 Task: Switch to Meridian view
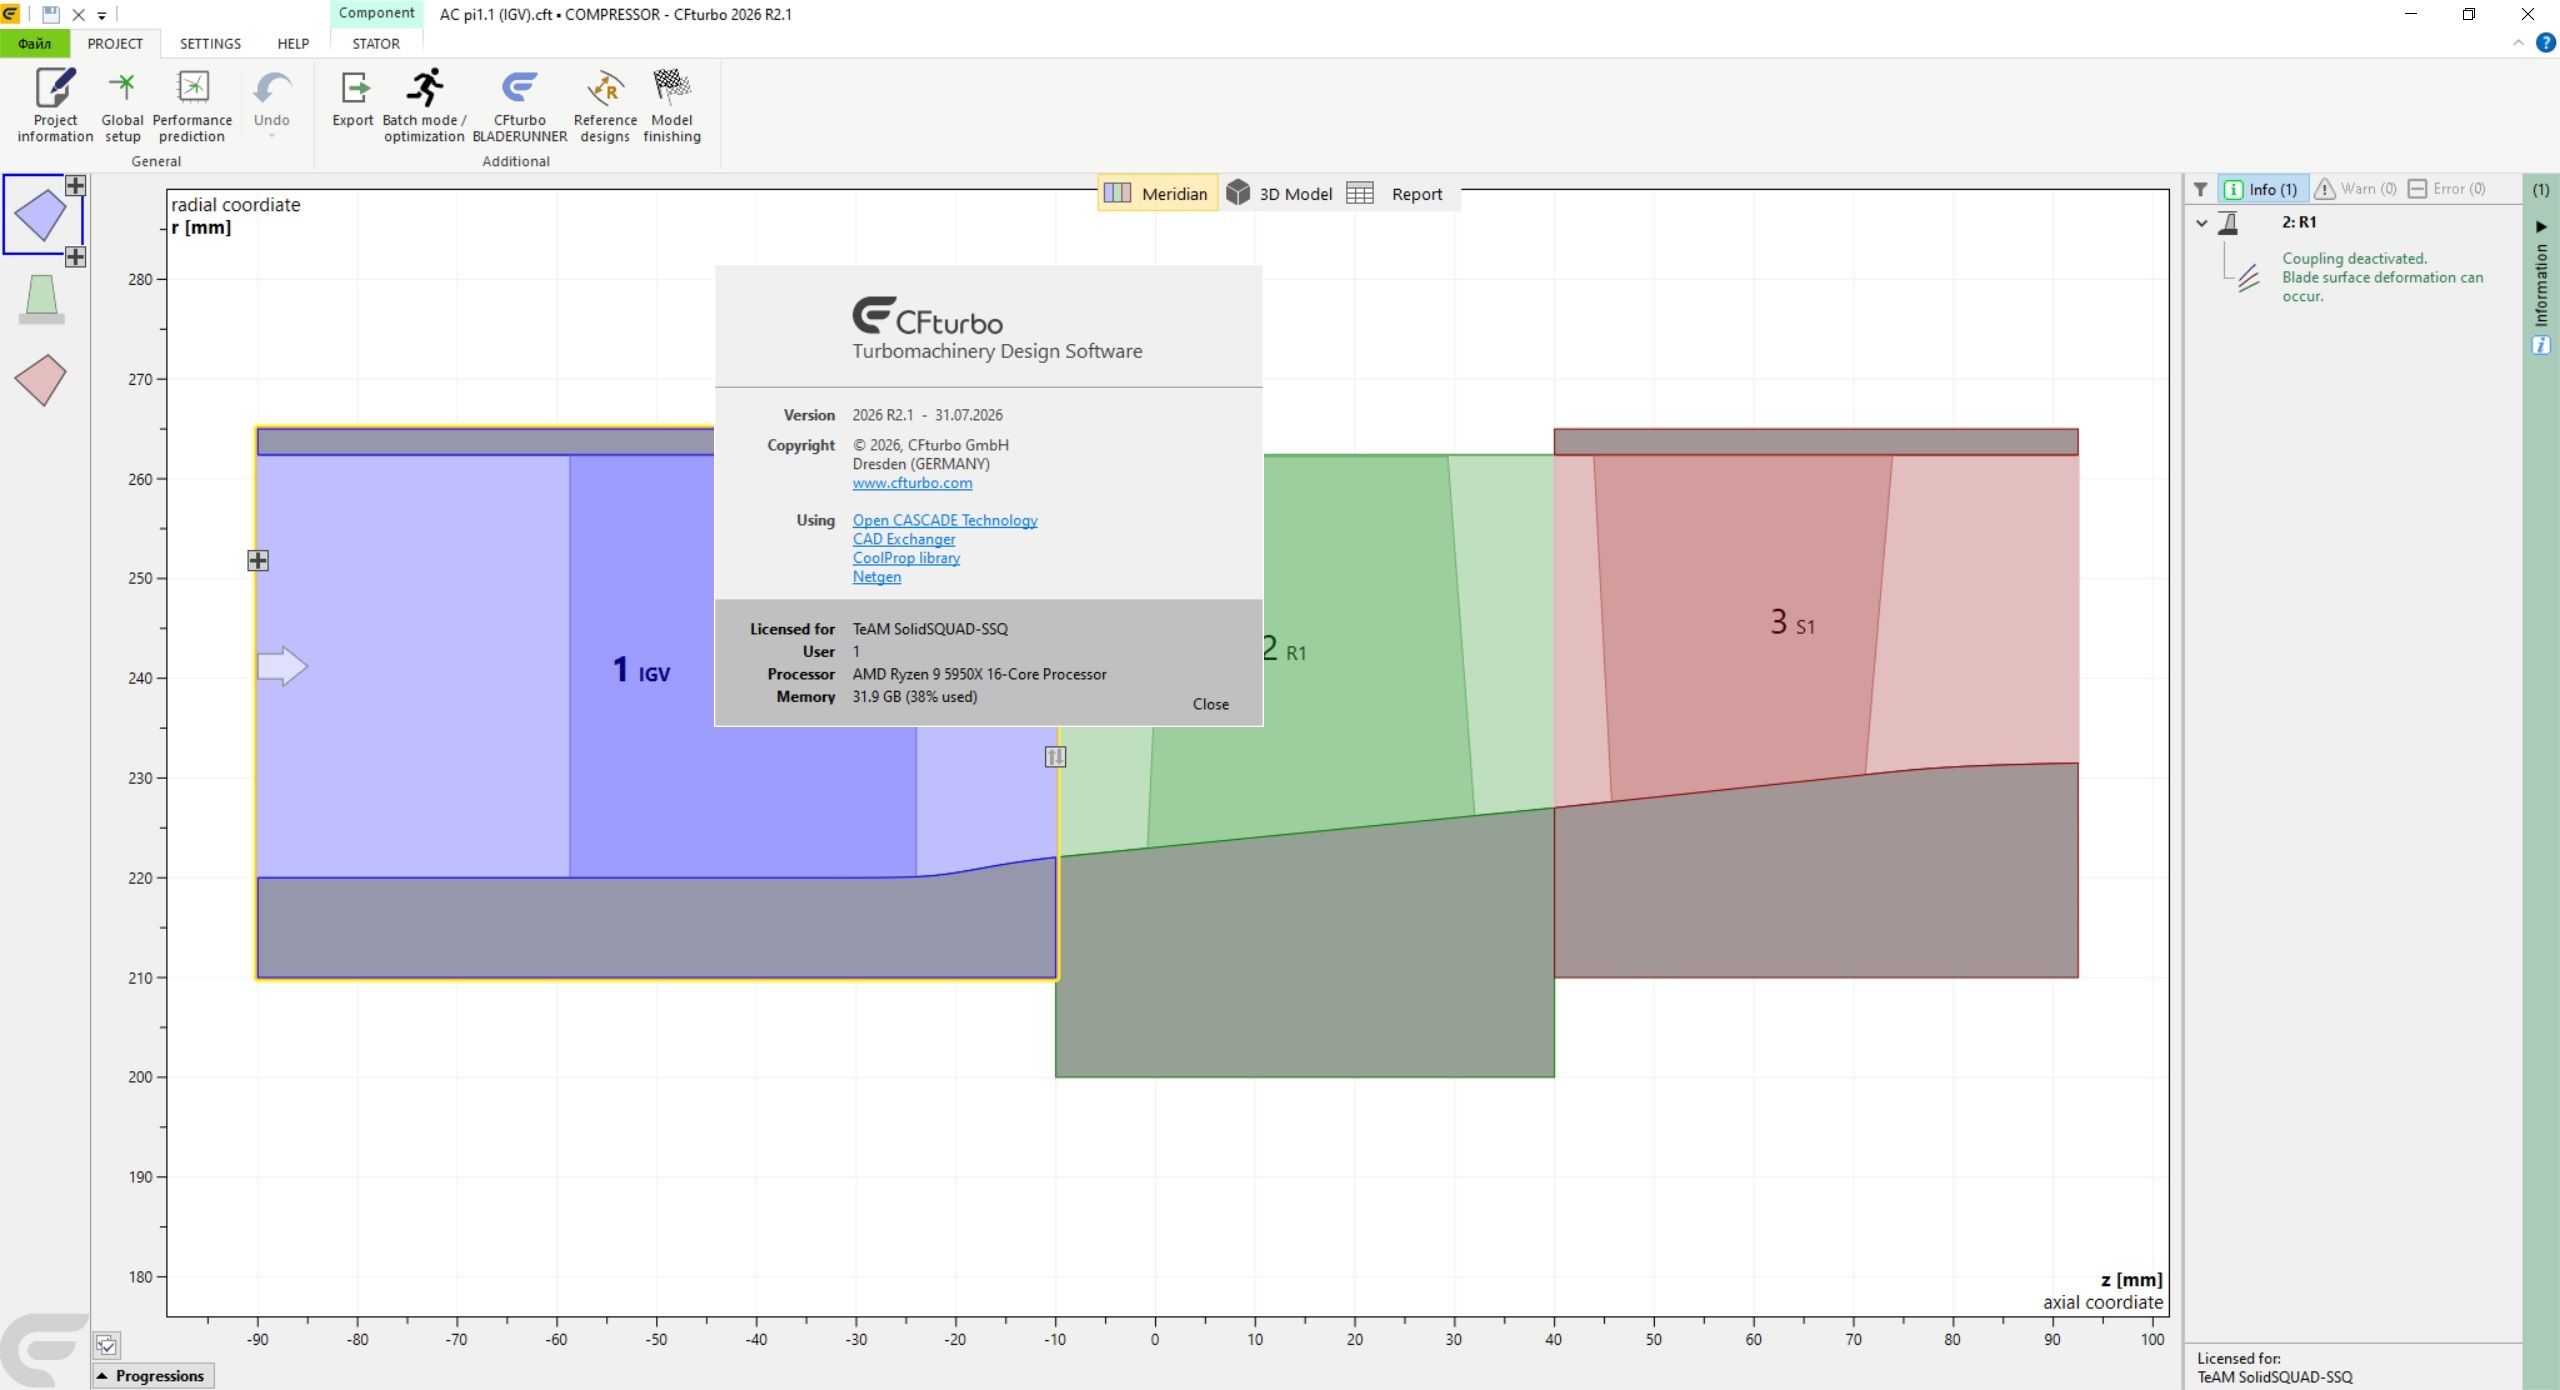coord(1158,194)
